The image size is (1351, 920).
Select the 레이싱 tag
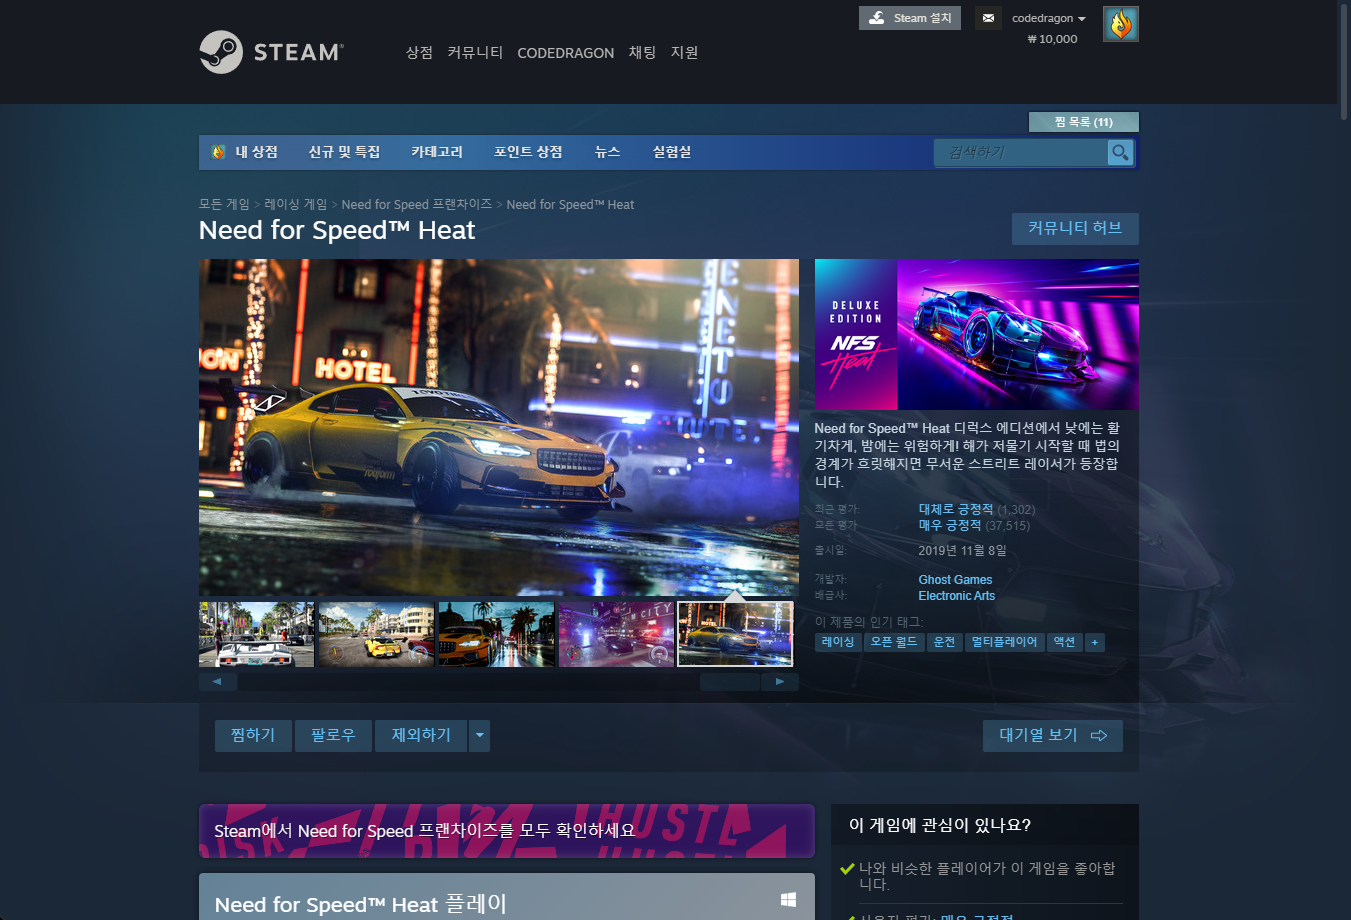click(838, 642)
